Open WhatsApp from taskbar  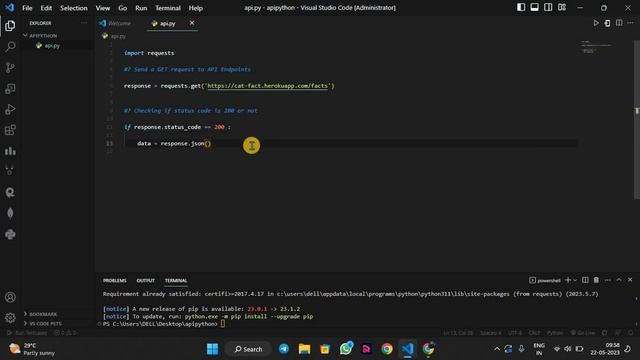346,349
